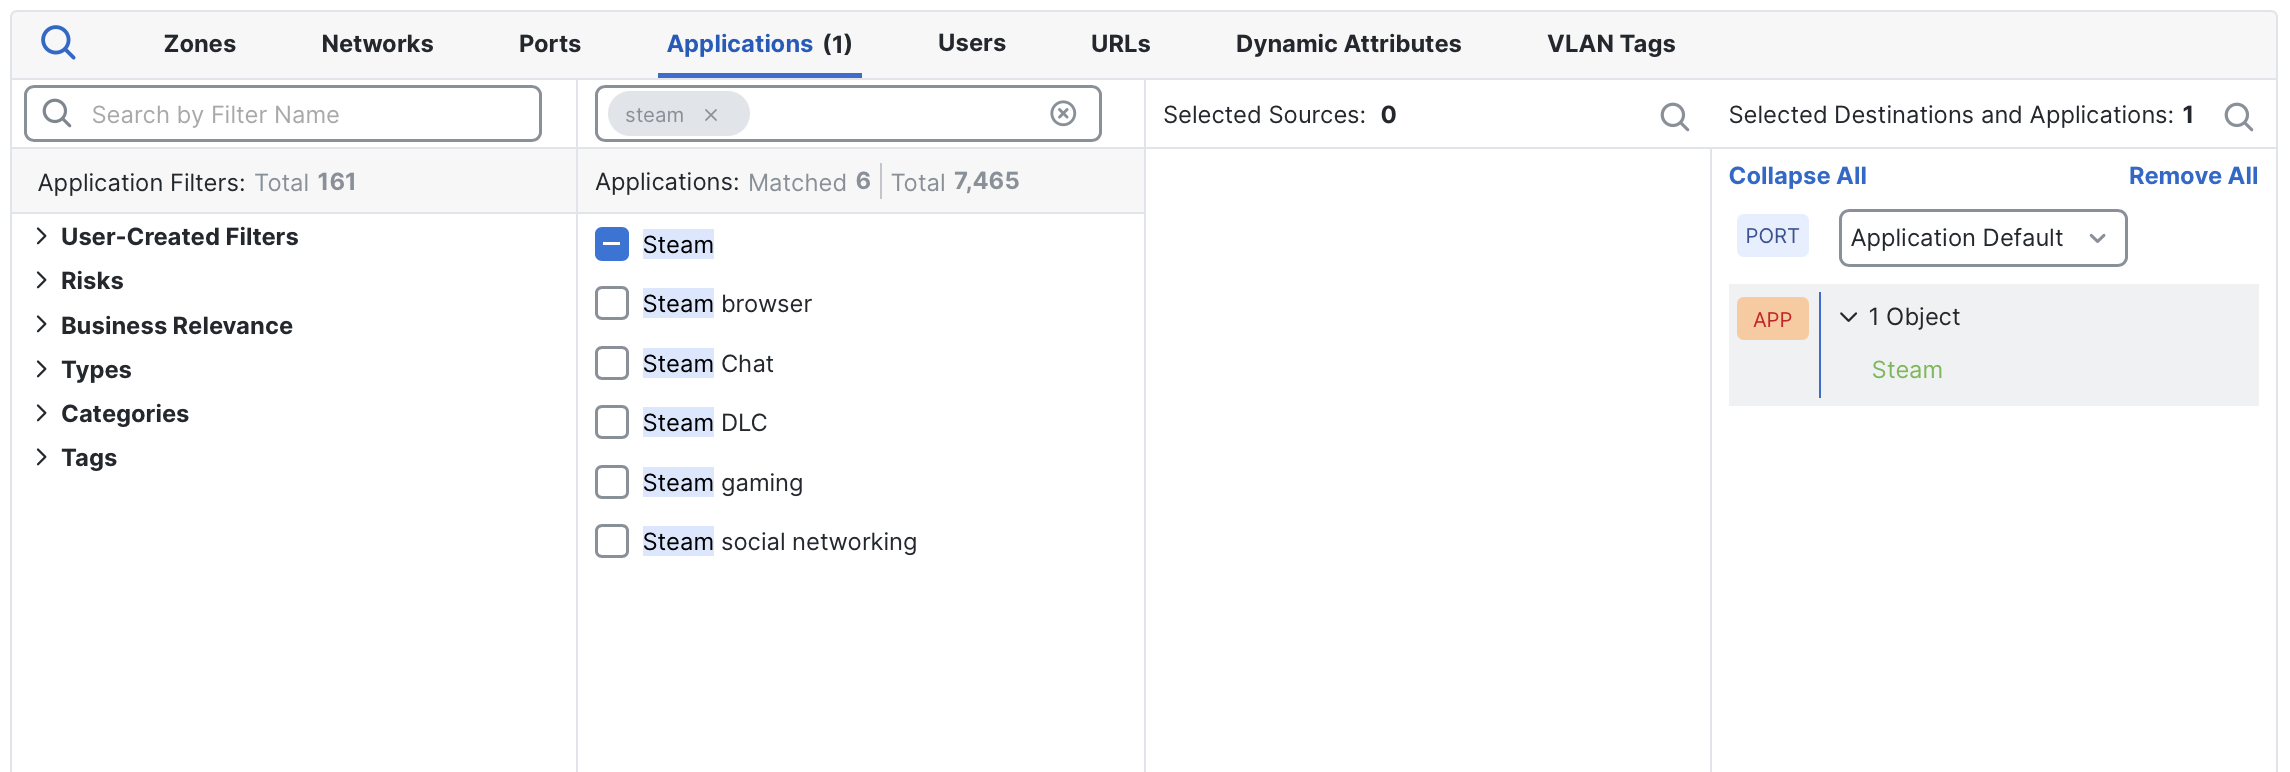Click the Remove All link

pyautogui.click(x=2193, y=176)
